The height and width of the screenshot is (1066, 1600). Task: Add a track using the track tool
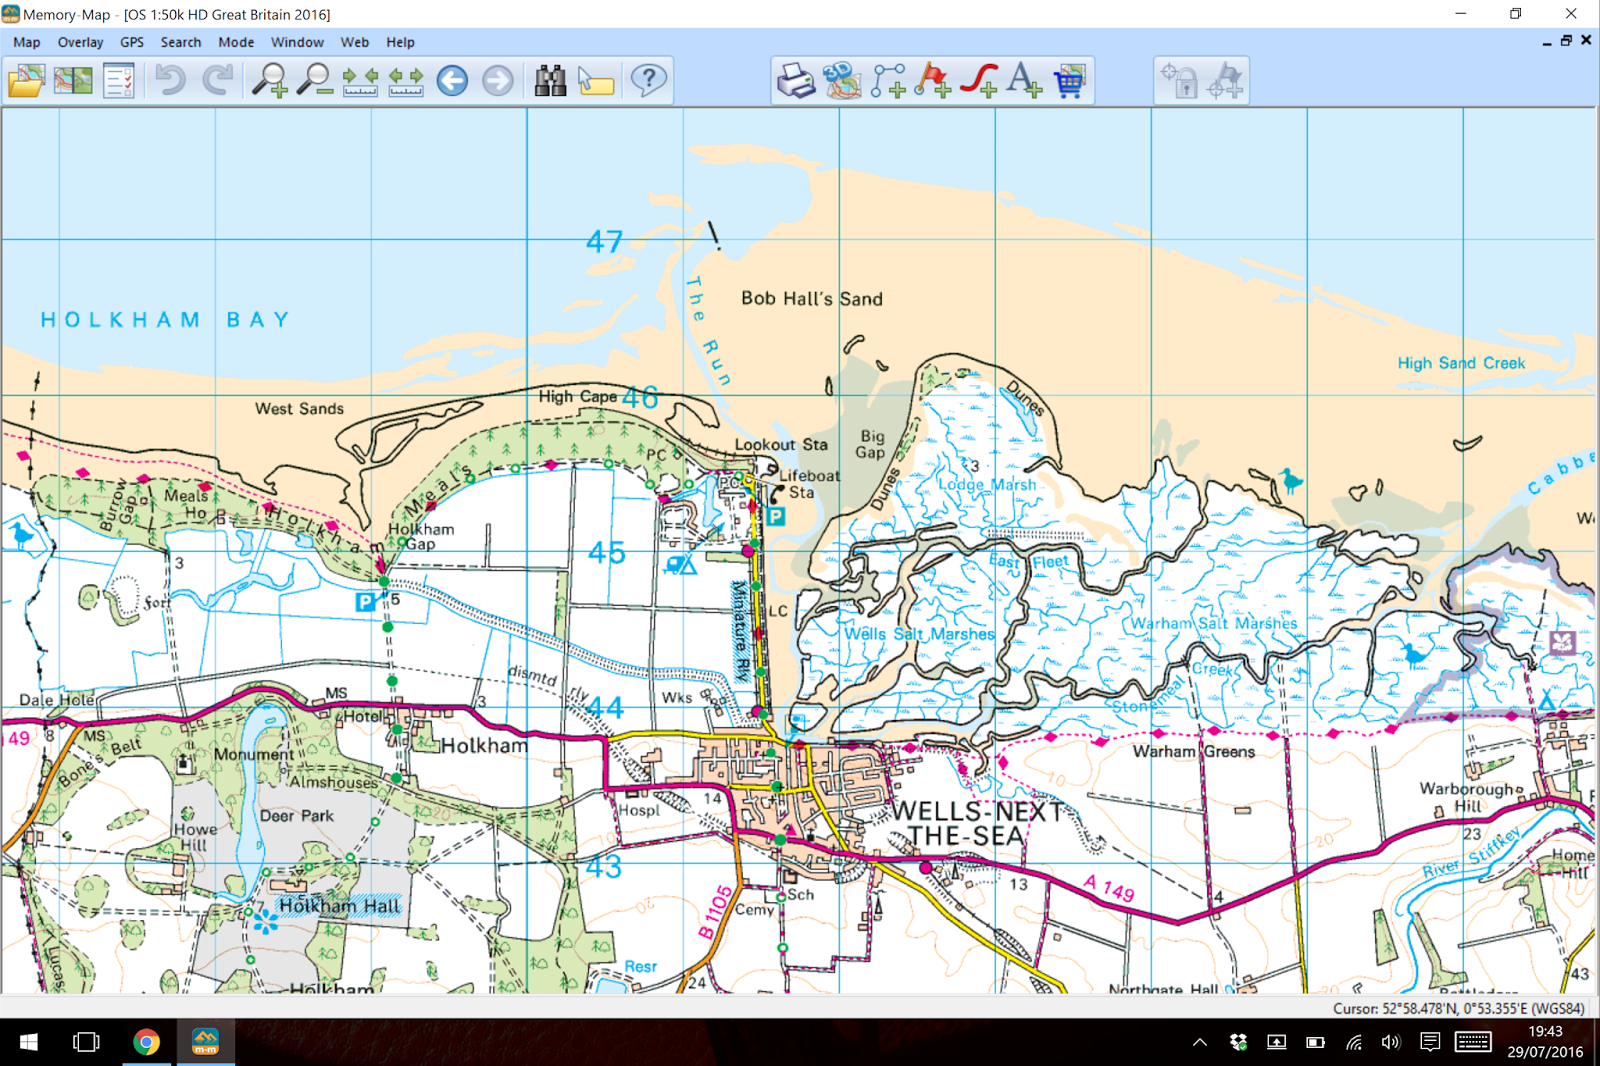pyautogui.click(x=978, y=80)
